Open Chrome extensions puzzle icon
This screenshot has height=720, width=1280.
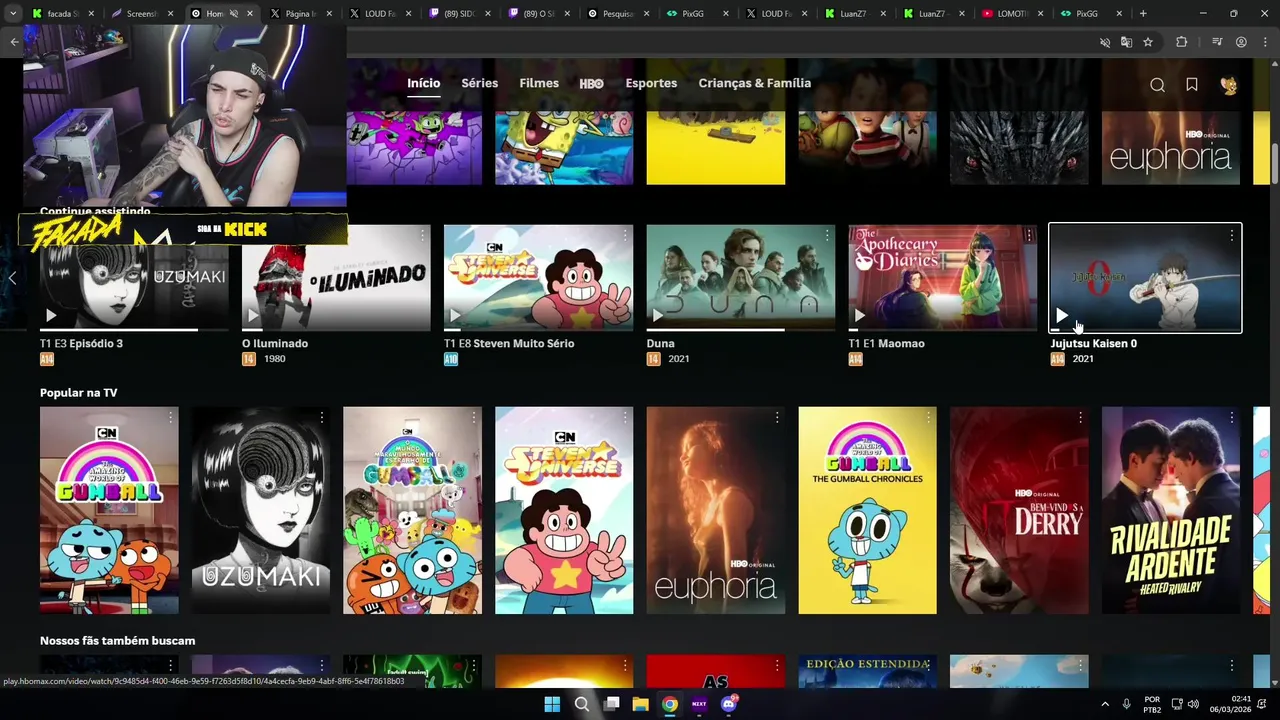(x=1182, y=42)
